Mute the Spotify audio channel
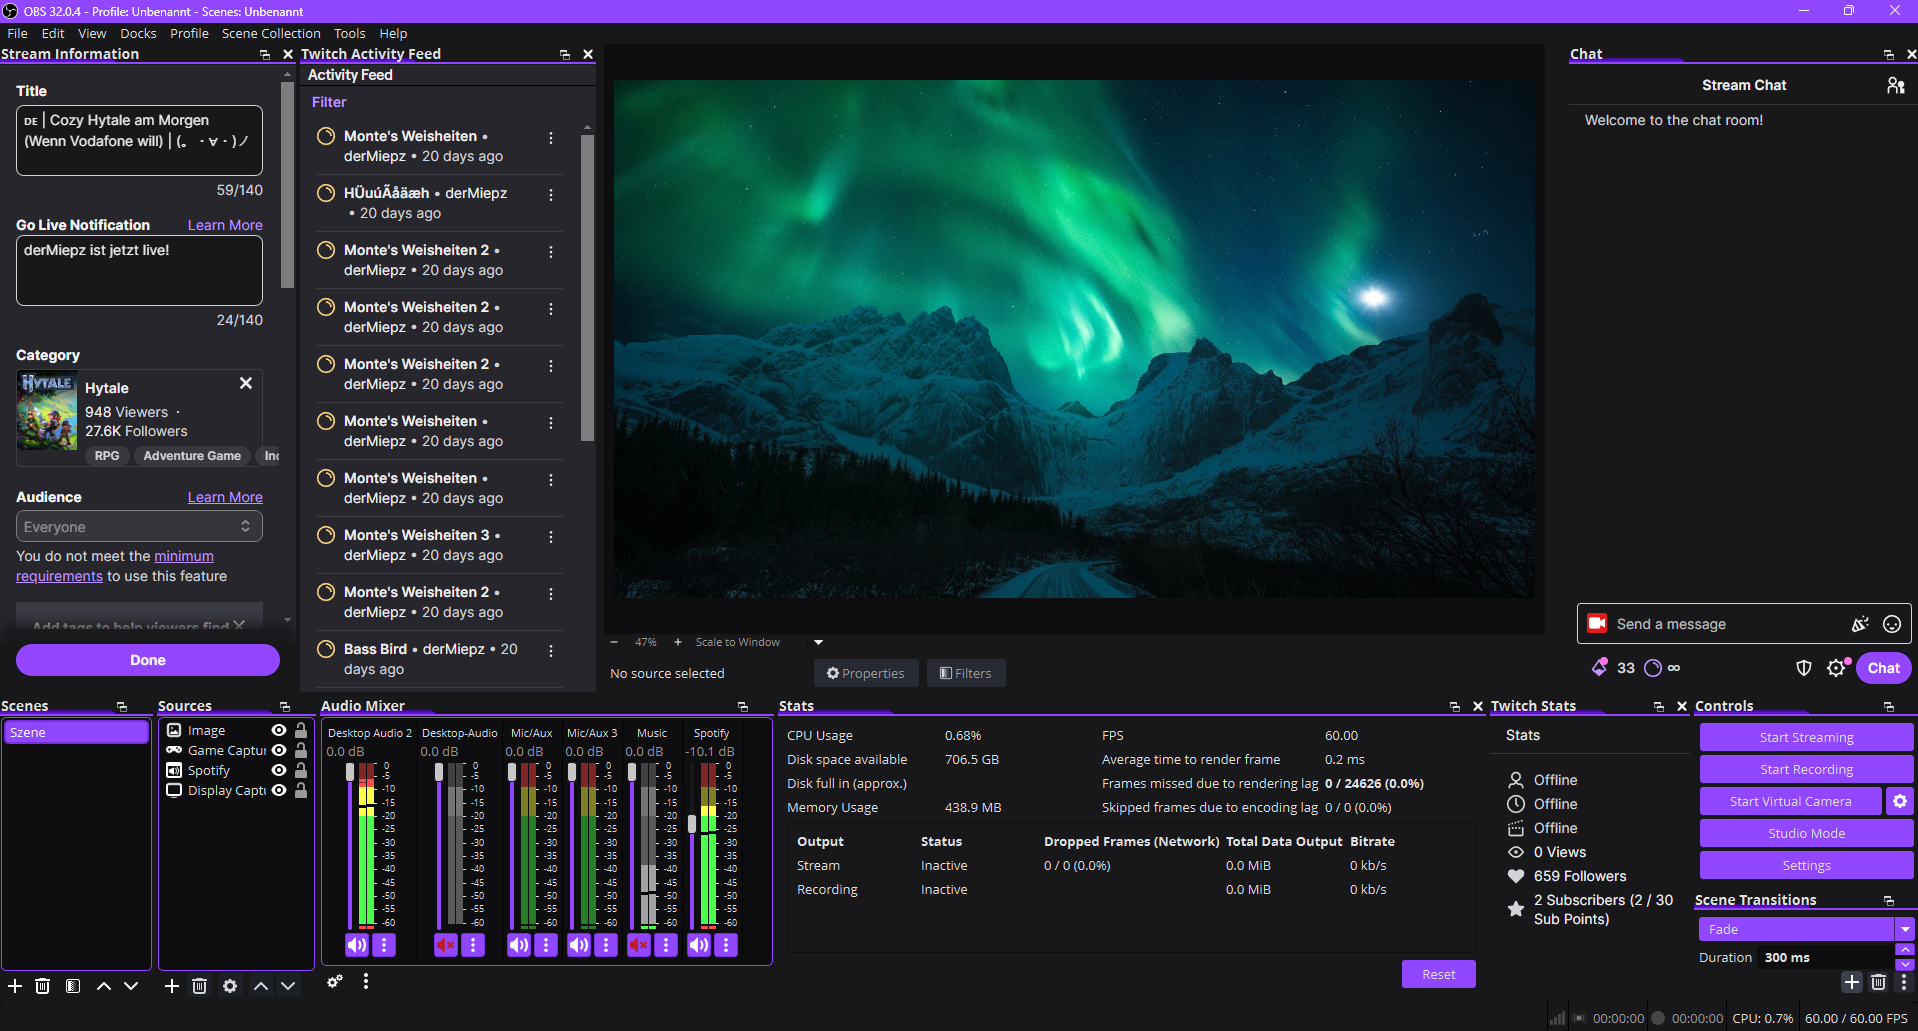The image size is (1918, 1031). [699, 945]
